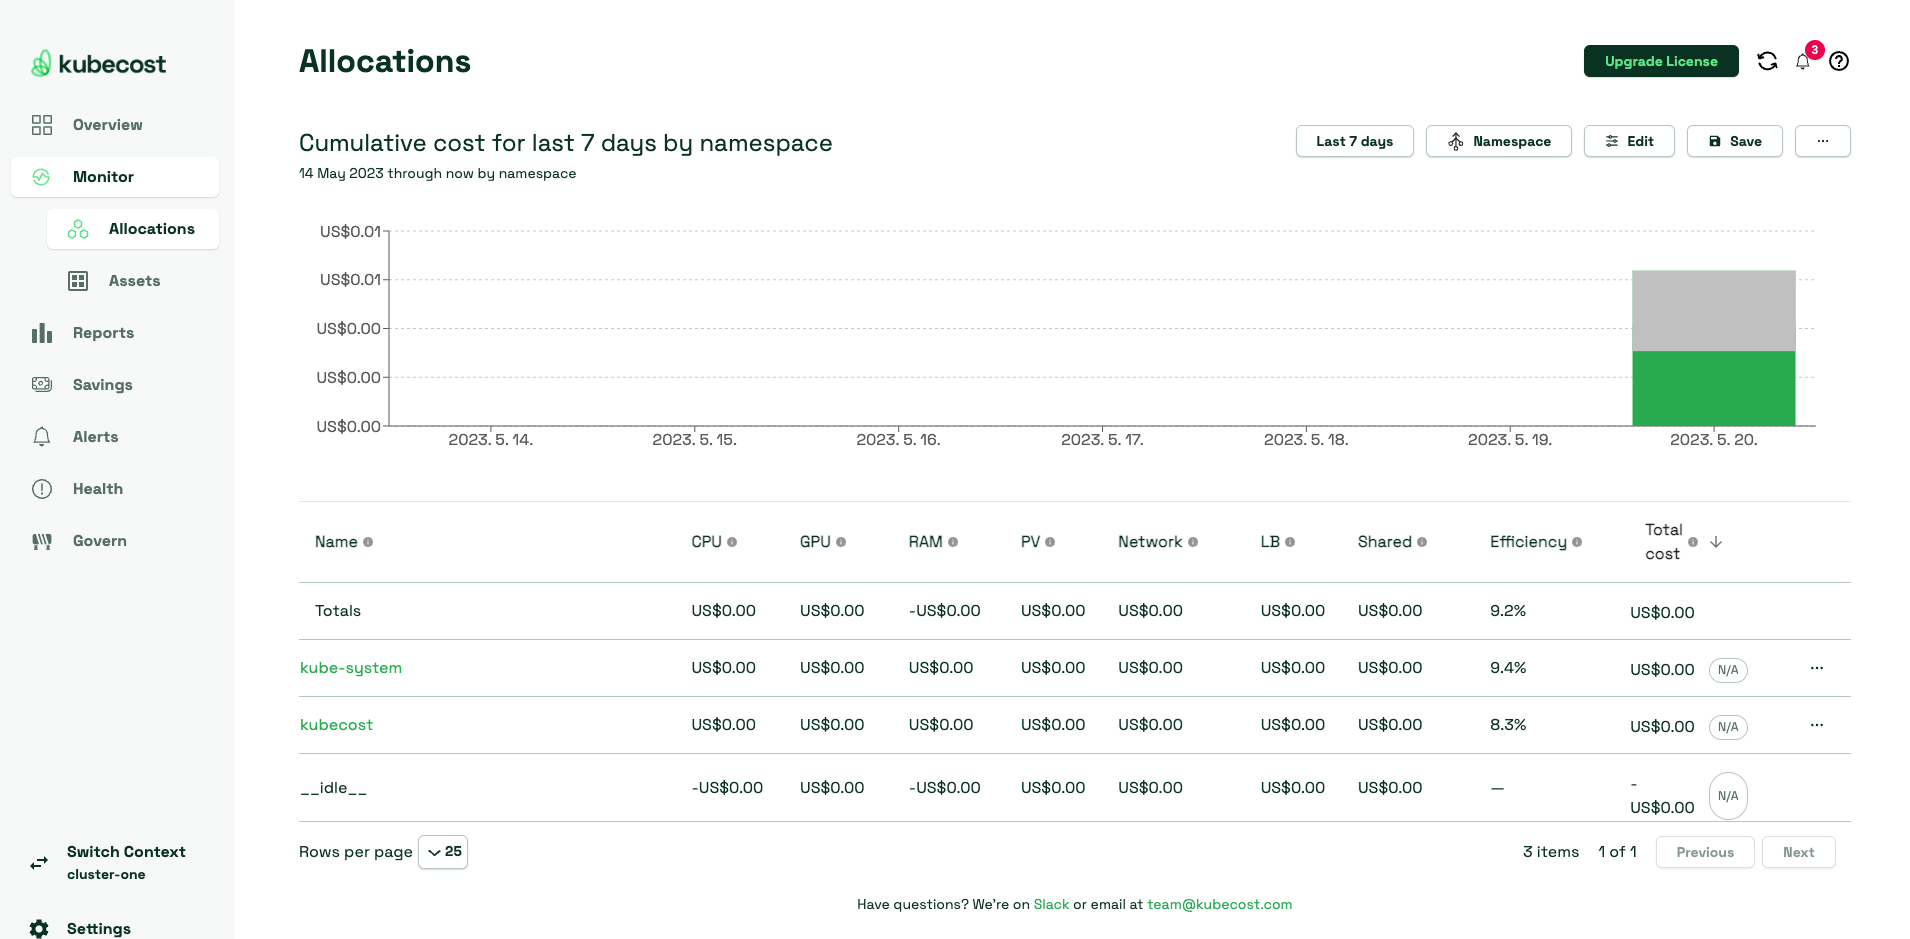
Task: Refresh data with the refresh icon
Action: (x=1768, y=61)
